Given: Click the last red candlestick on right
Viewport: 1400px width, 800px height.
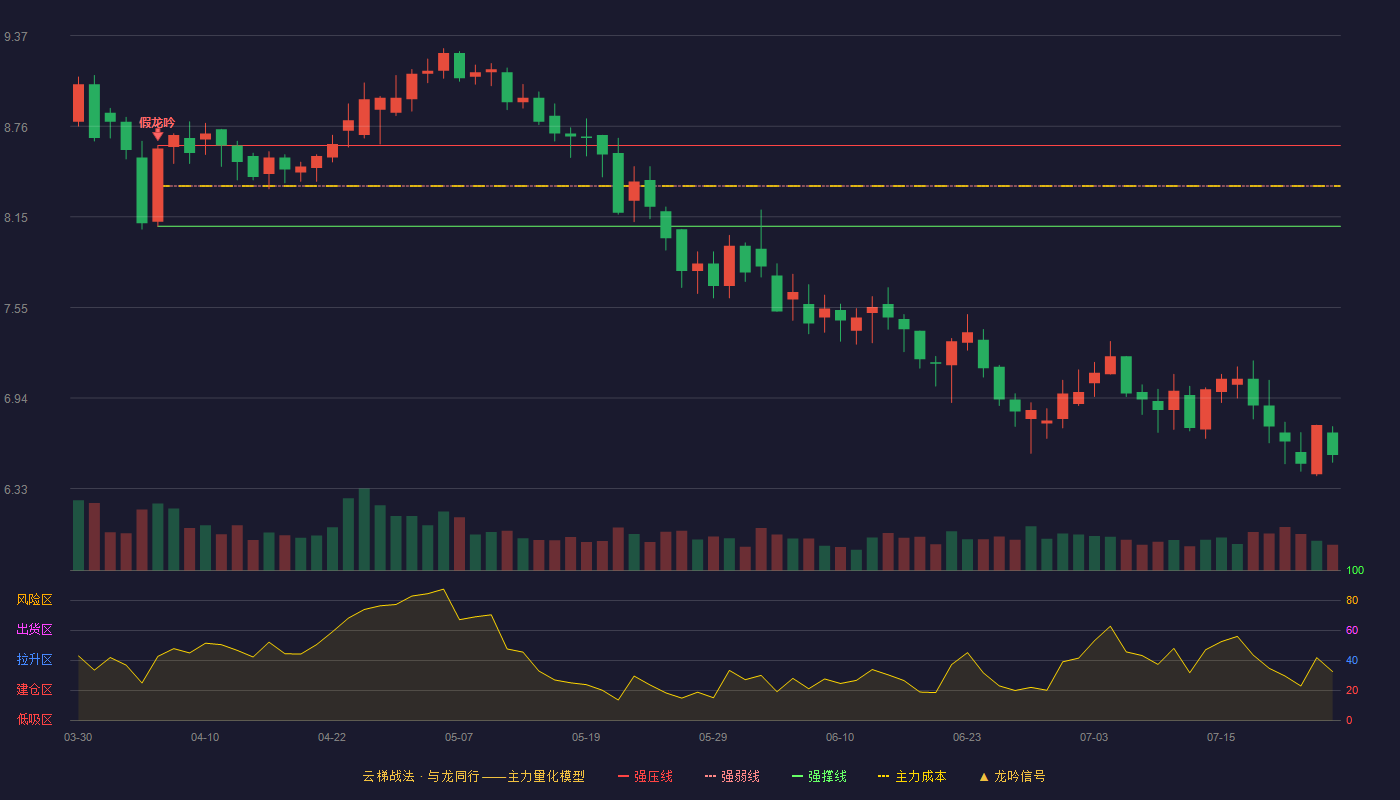Looking at the screenshot, I should (1317, 449).
